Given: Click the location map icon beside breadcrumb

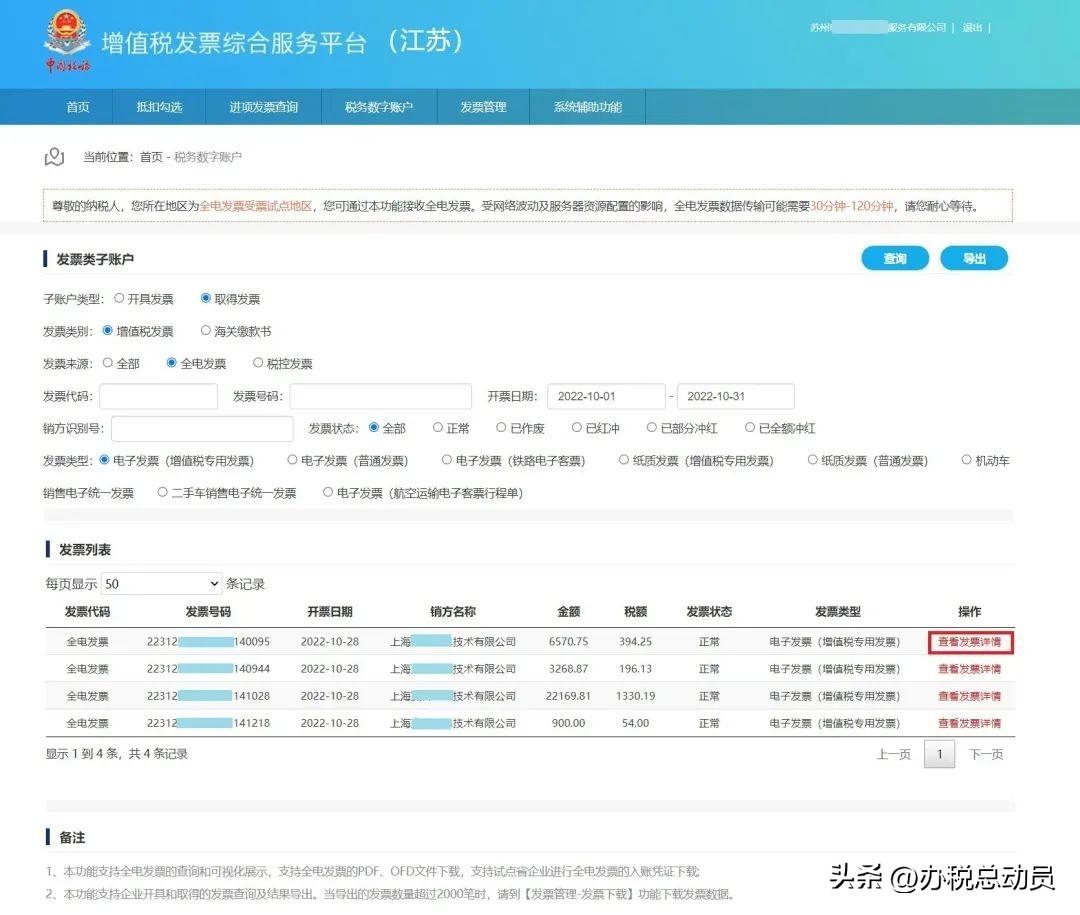Looking at the screenshot, I should coord(54,157).
